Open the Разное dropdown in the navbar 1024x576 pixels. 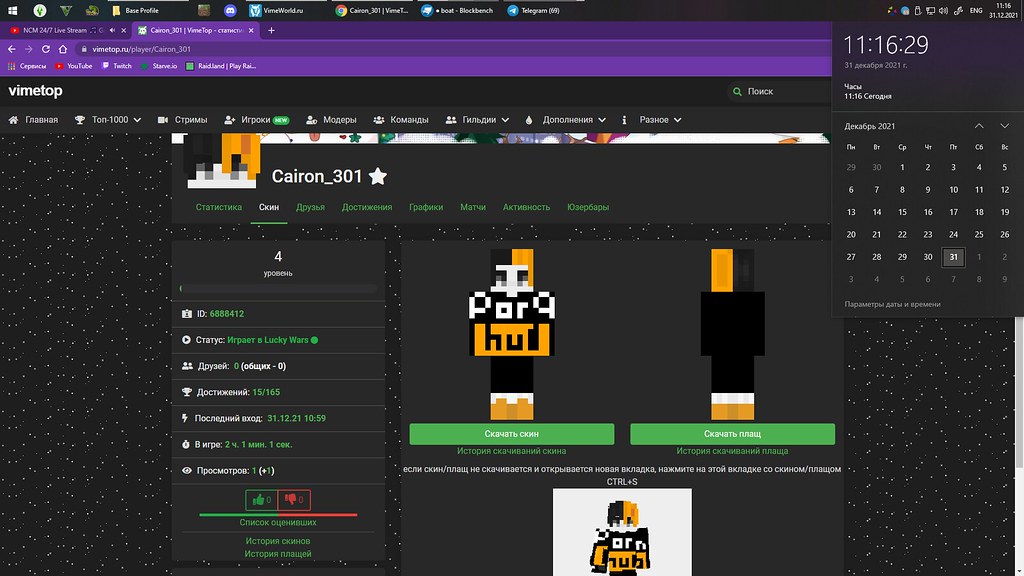pyautogui.click(x=652, y=120)
